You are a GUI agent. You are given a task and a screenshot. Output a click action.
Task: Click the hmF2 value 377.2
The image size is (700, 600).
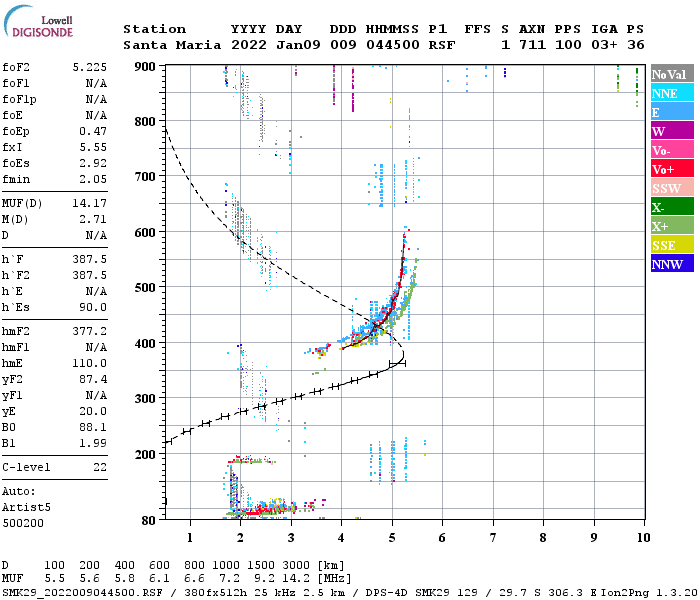point(90,331)
